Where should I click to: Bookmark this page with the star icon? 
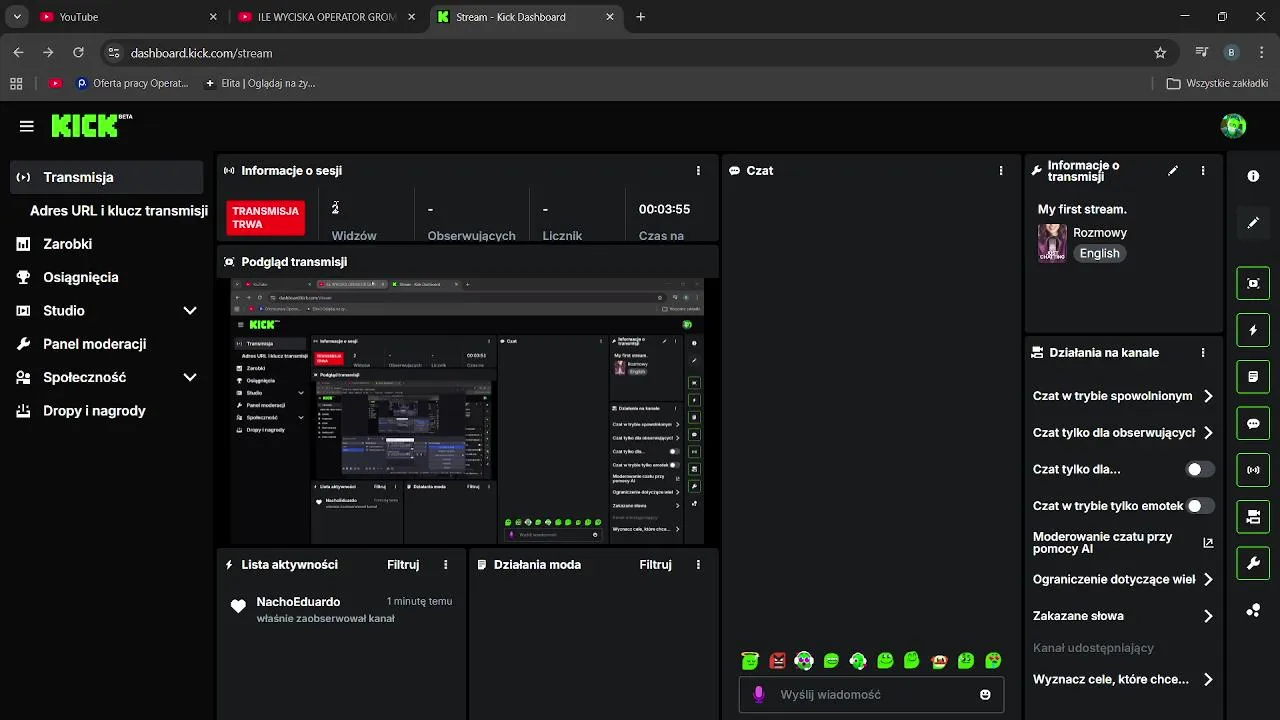pos(1160,53)
